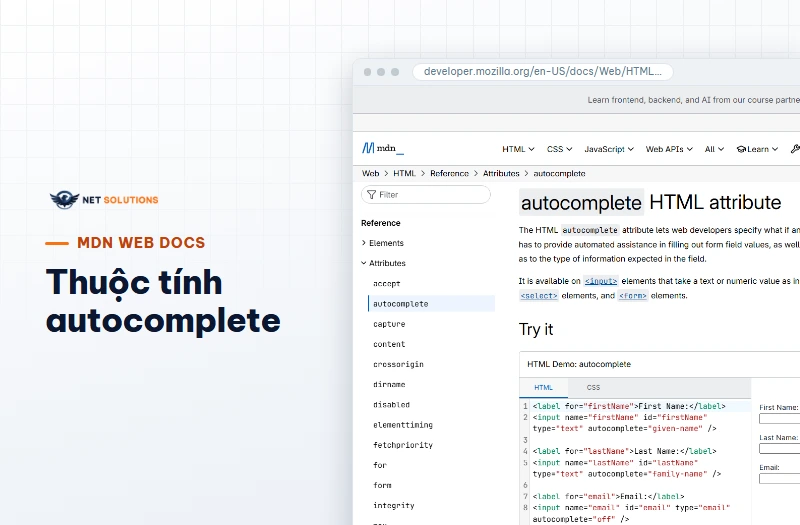Click the Try it heading
The height and width of the screenshot is (525, 800).
click(536, 330)
